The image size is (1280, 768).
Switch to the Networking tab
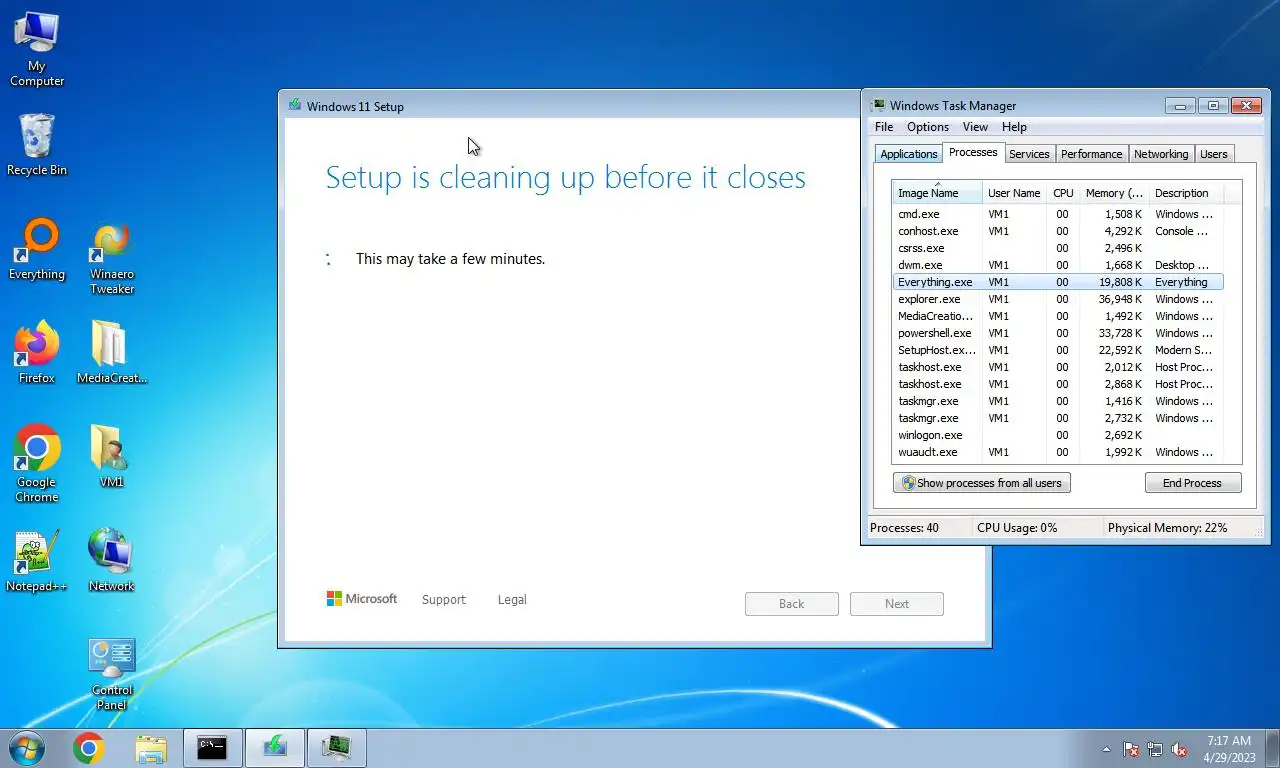pos(1161,154)
